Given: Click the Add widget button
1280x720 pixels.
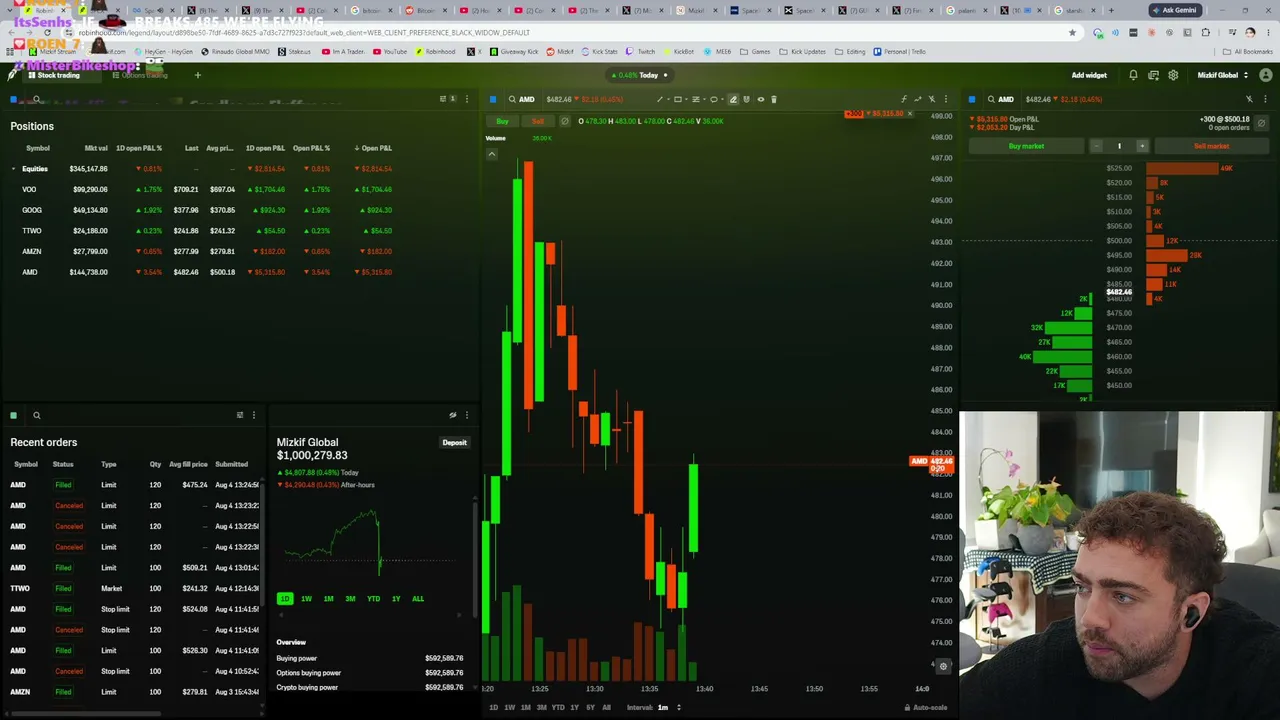Looking at the screenshot, I should click(1089, 75).
